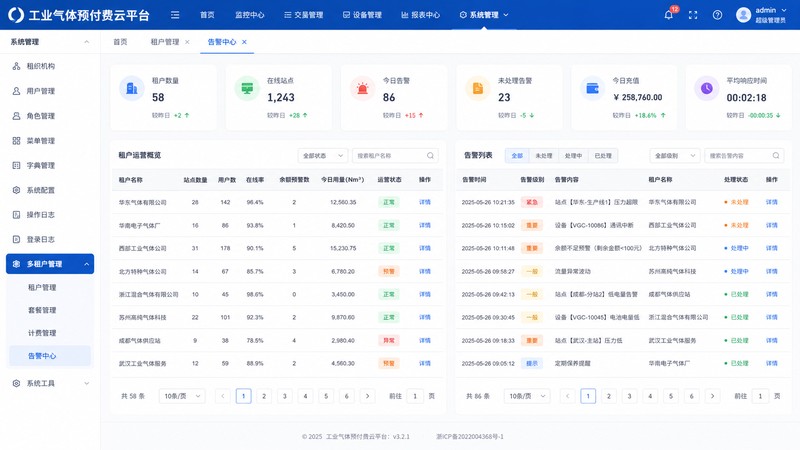Open 监控中心 in top navigation

[x=249, y=15]
